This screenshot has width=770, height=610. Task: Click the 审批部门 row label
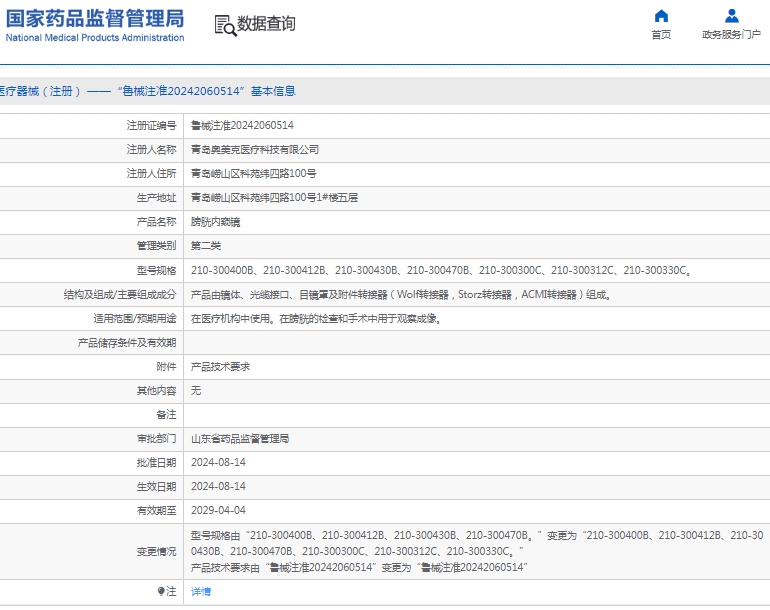(156, 439)
